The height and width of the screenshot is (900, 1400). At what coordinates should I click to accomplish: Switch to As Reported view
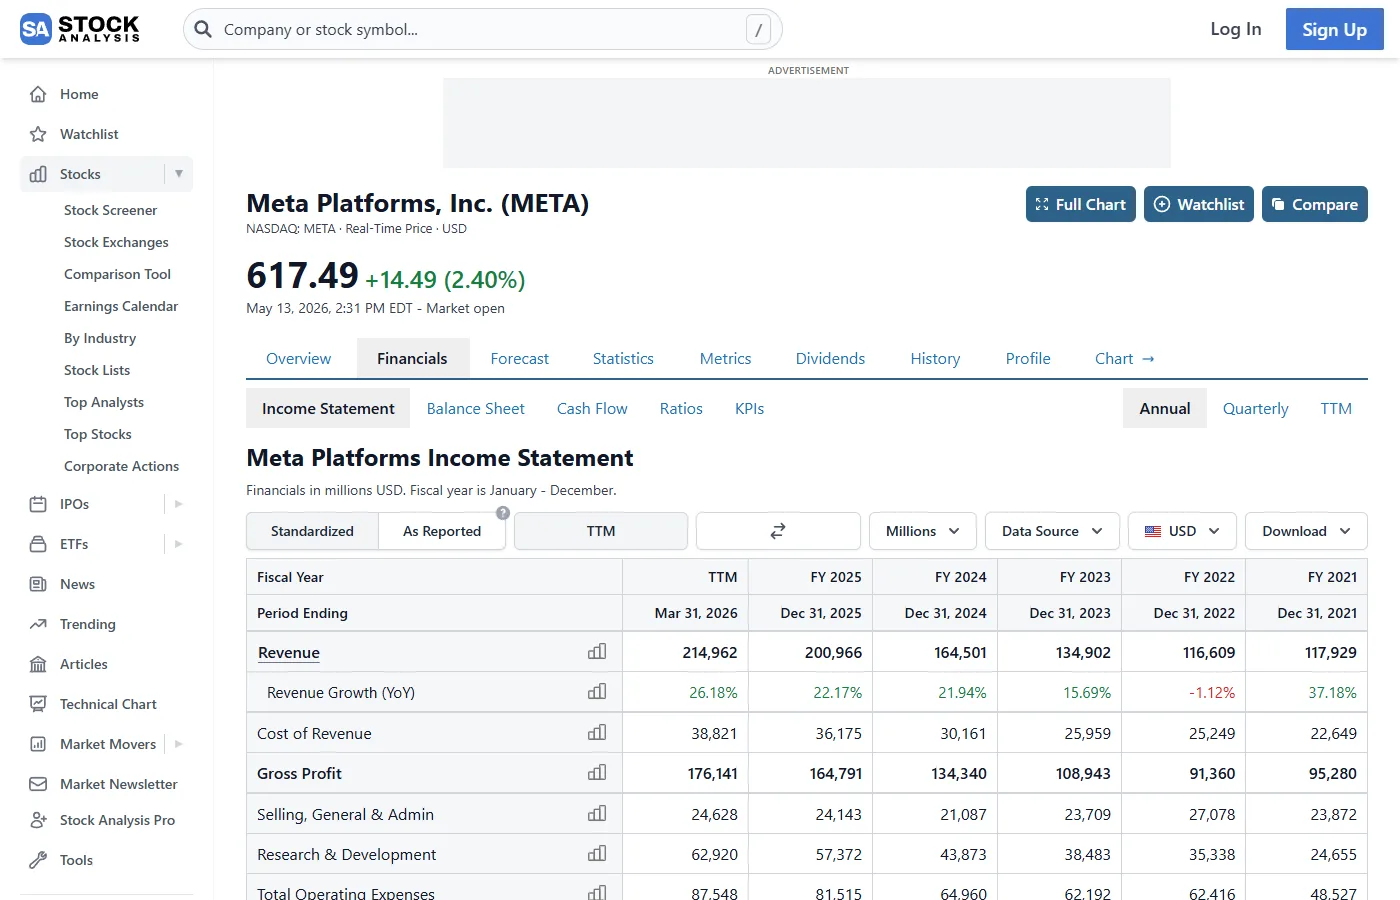(x=442, y=531)
